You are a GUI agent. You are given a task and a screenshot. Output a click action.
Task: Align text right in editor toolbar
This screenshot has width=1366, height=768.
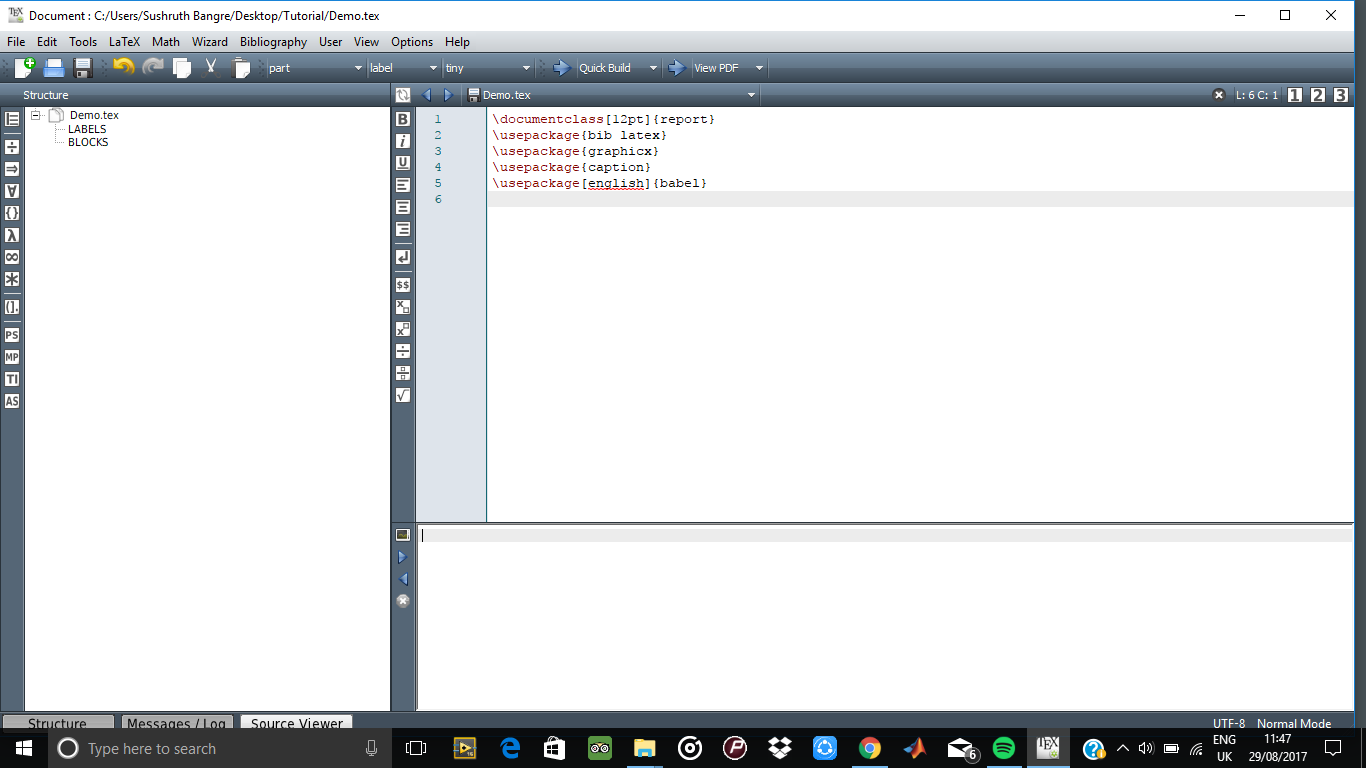tap(403, 229)
